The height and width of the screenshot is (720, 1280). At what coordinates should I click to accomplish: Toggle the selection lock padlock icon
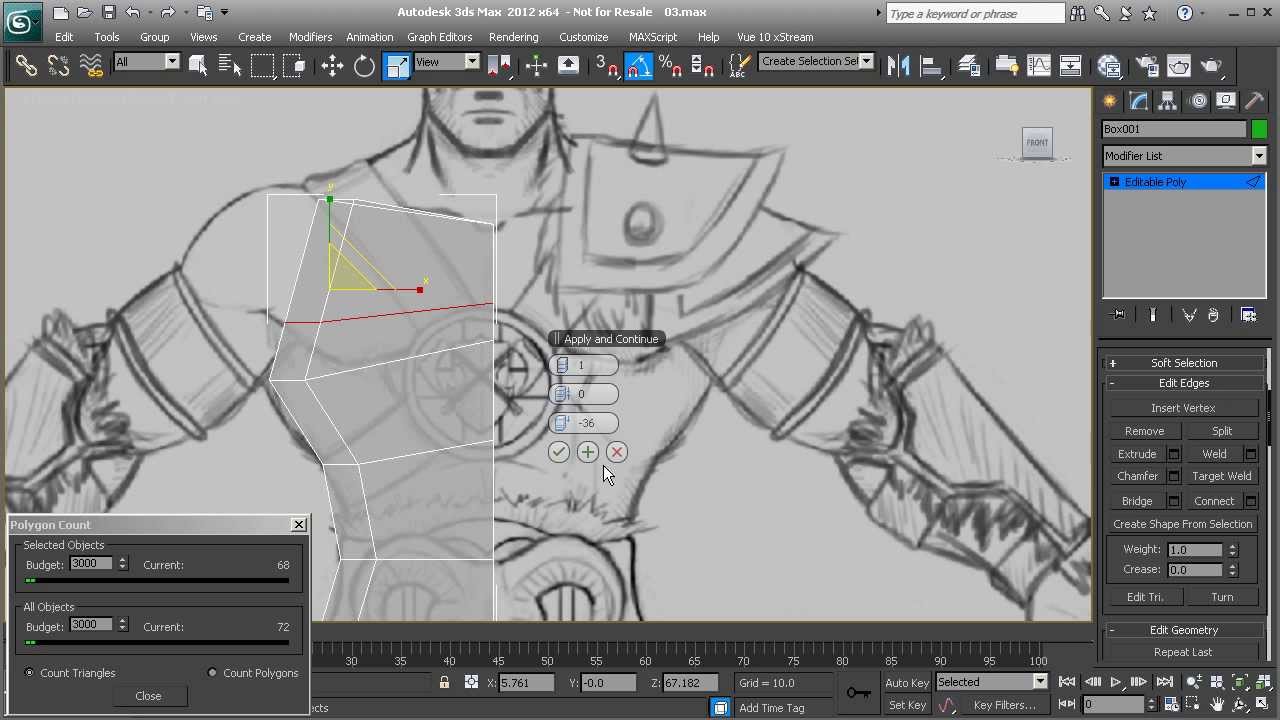tap(444, 682)
